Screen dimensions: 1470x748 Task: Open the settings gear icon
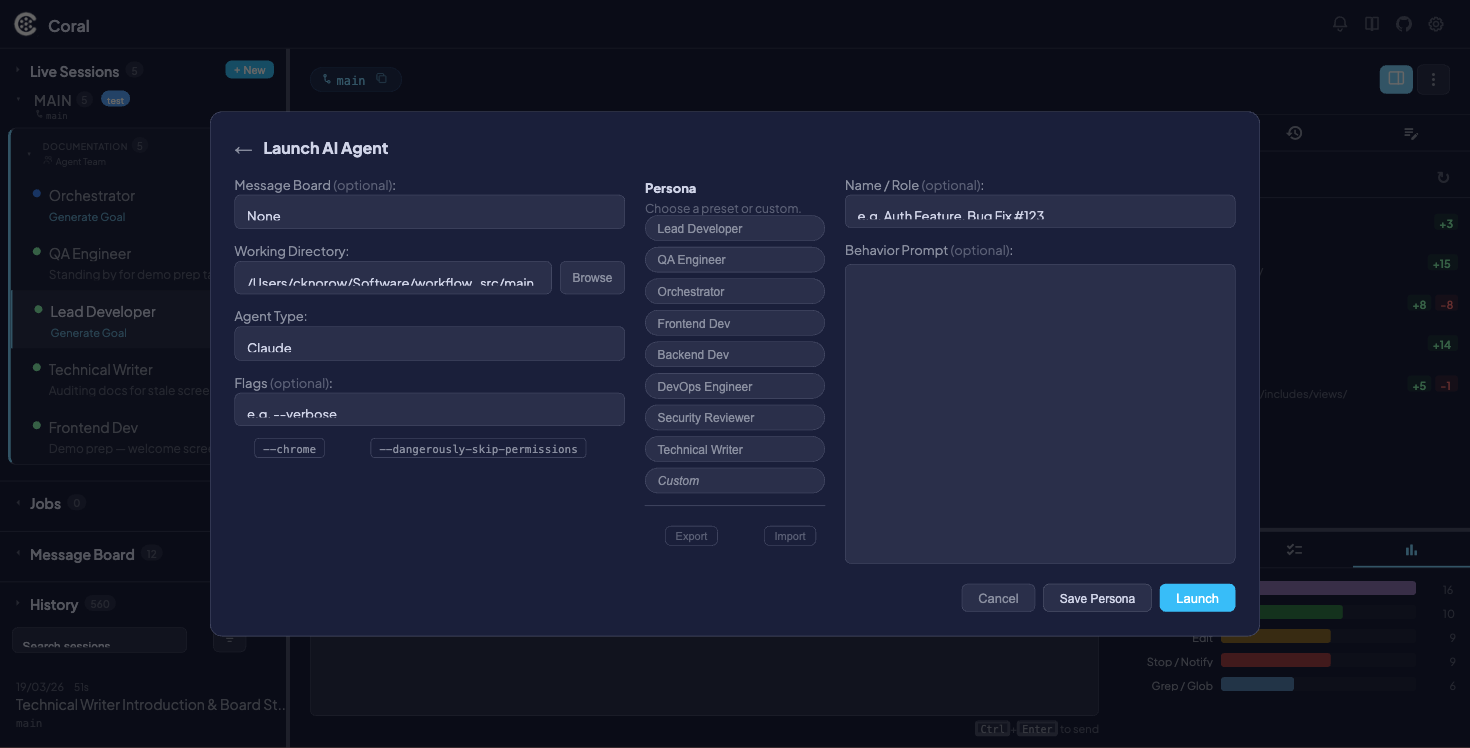tap(1435, 23)
